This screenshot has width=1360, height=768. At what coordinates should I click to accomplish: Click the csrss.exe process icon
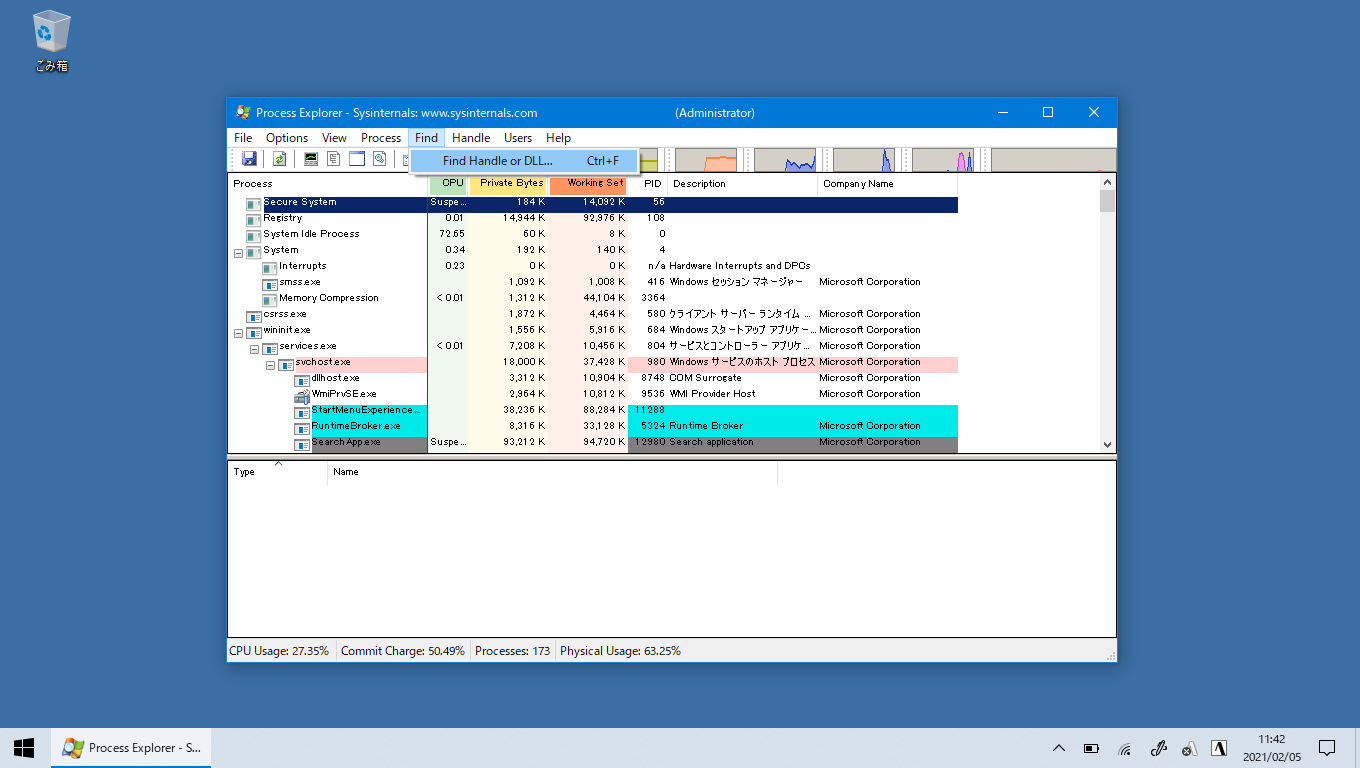[254, 315]
